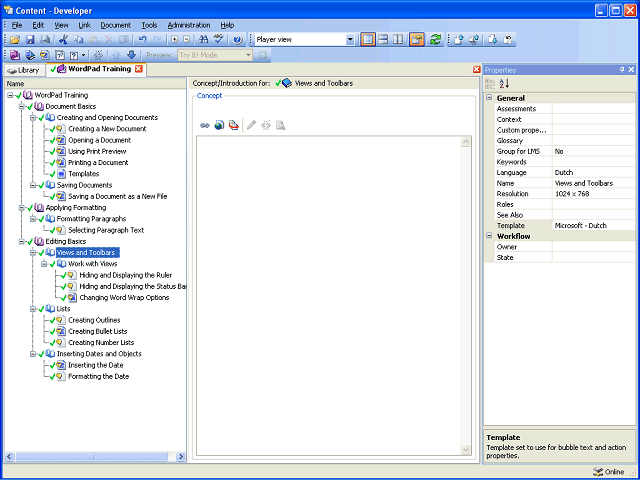Image resolution: width=640 pixels, height=480 pixels.
Task: Collapse the Lists tree node
Action: tap(33, 309)
